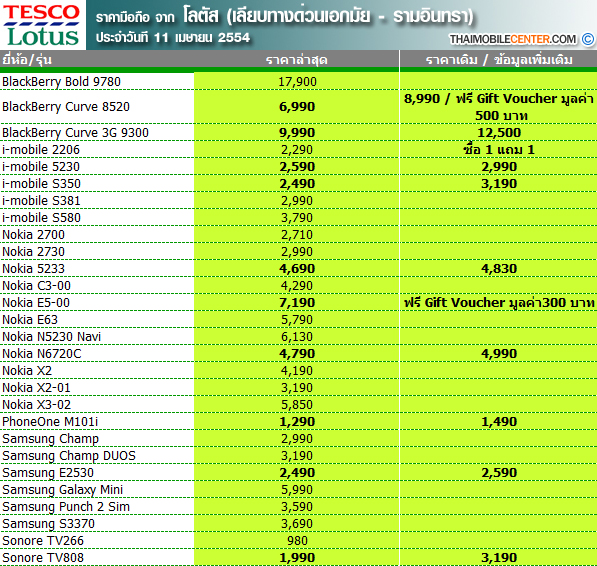Screen dimensions: 597x566
Task: Click the Nokia 5233 entry
Action: point(34,268)
